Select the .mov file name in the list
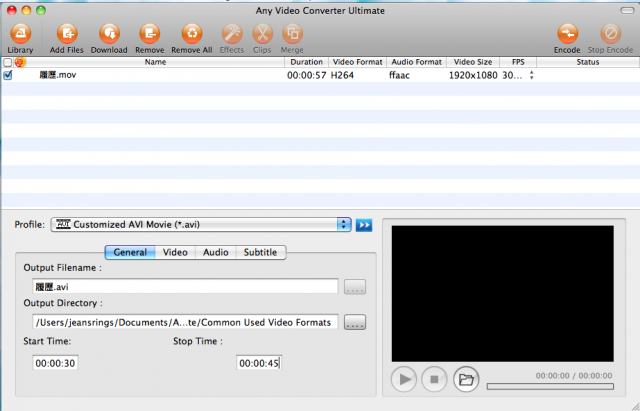The image size is (640, 411). coord(58,75)
